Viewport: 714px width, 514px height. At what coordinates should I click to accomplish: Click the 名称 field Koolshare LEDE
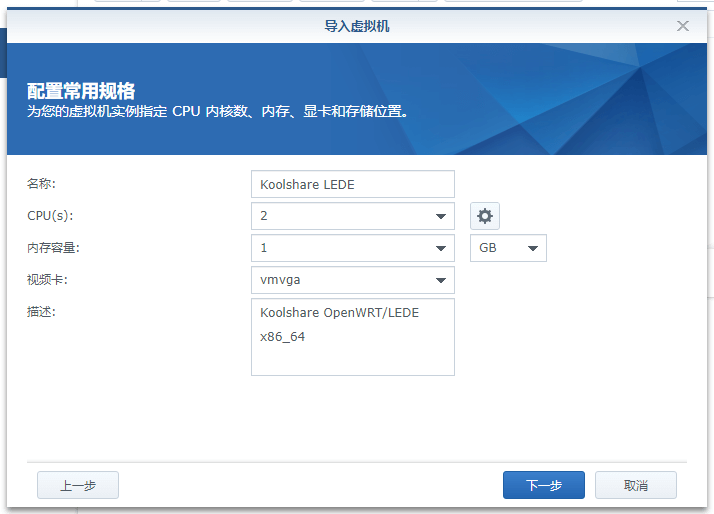tap(352, 184)
